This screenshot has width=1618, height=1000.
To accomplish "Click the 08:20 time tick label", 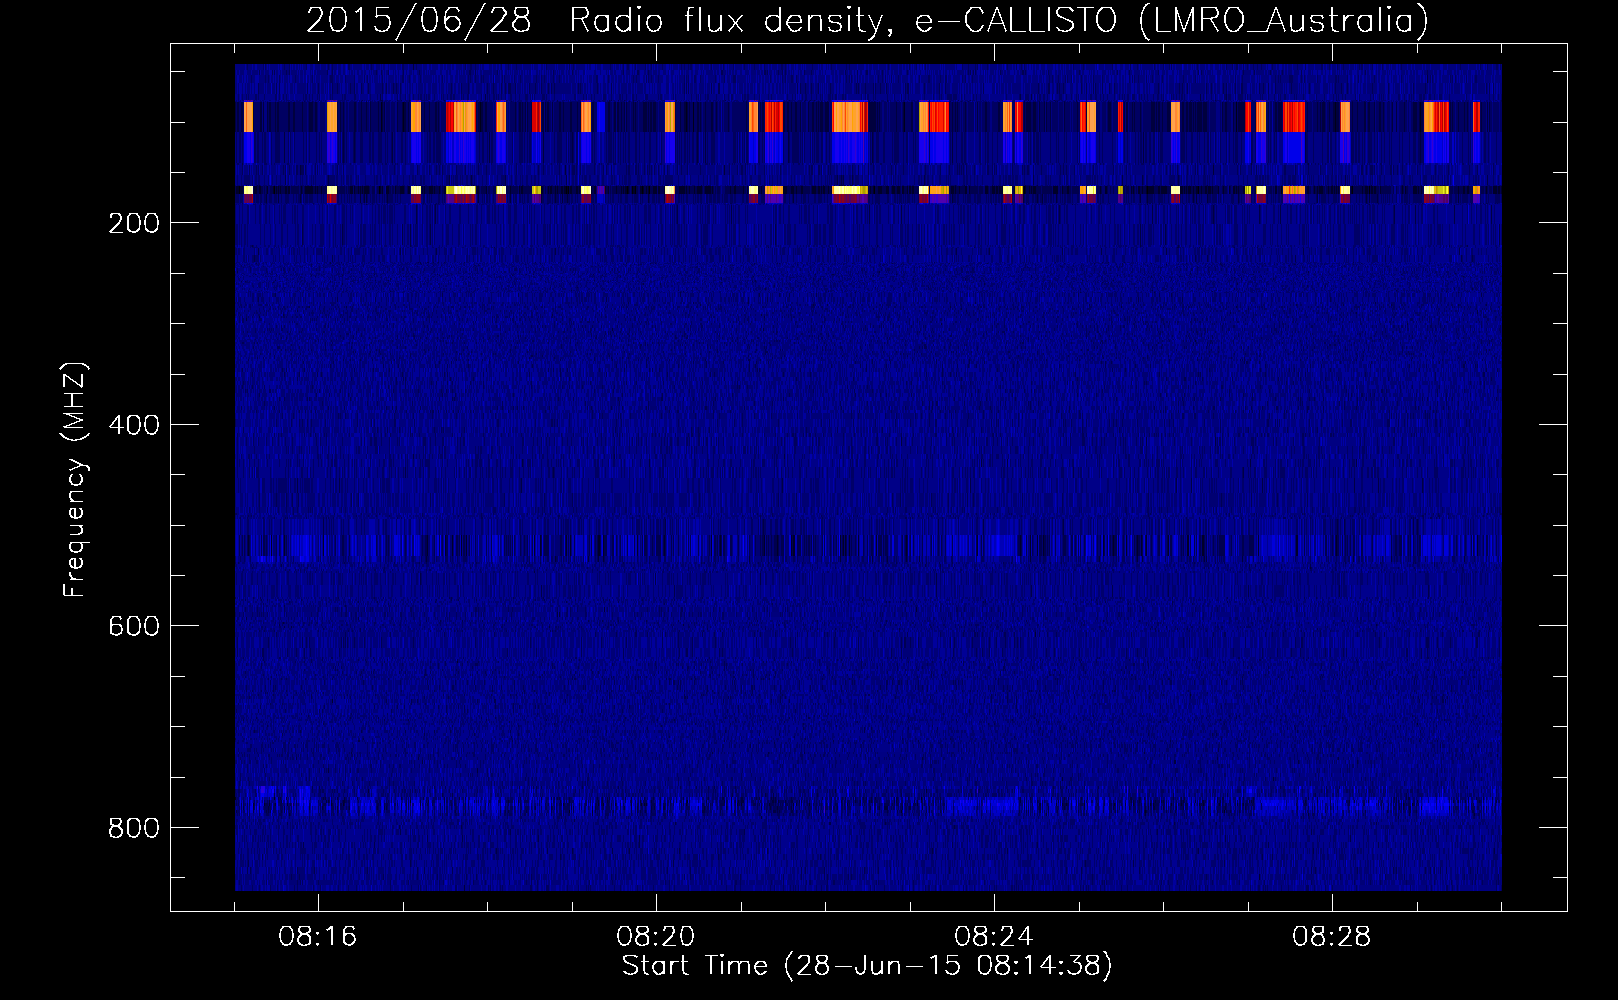I will pyautogui.click(x=656, y=937).
